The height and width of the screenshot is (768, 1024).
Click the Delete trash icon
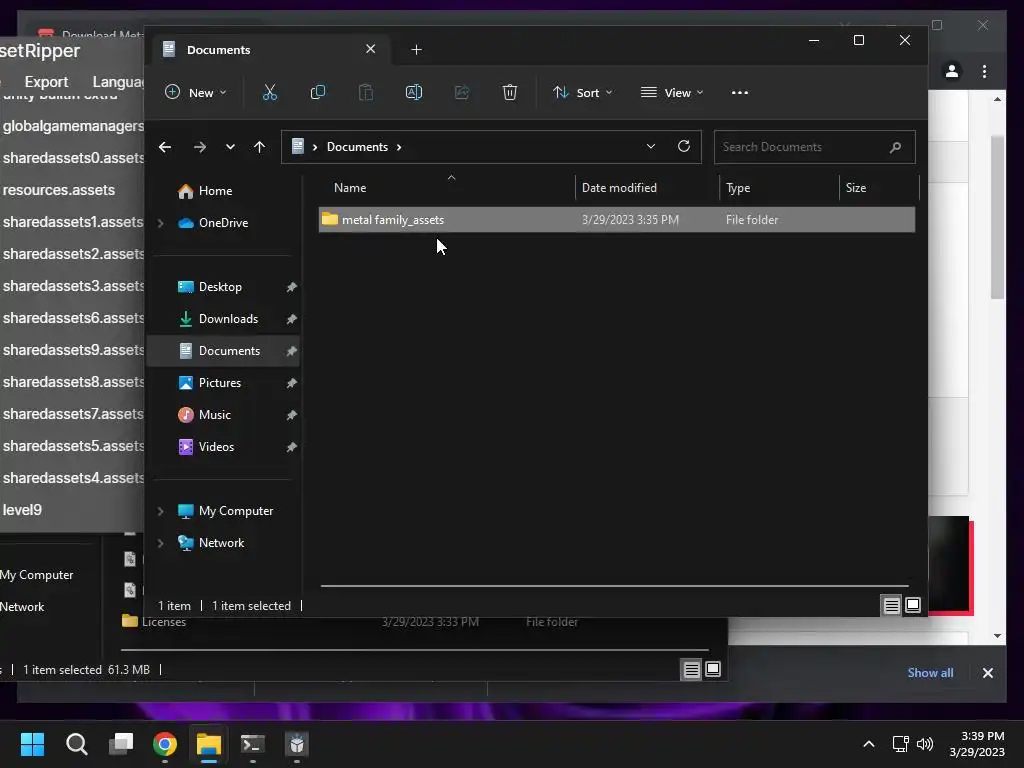510,92
